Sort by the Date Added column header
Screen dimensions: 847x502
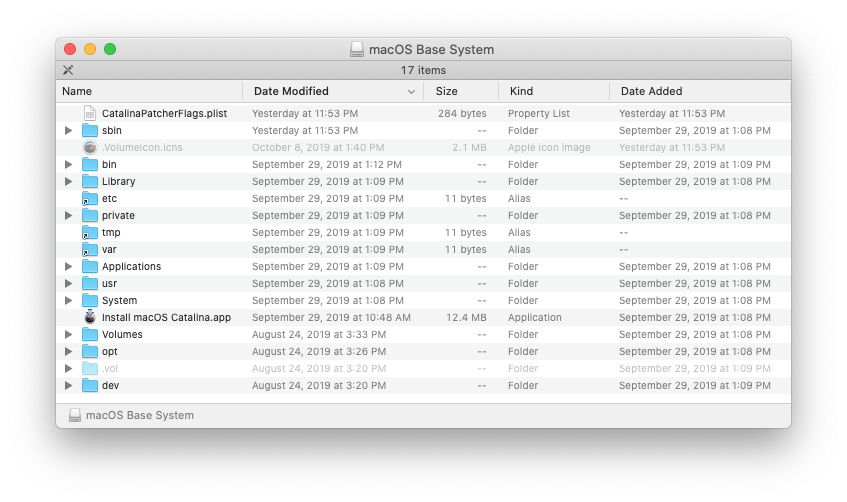pyautogui.click(x=700, y=91)
